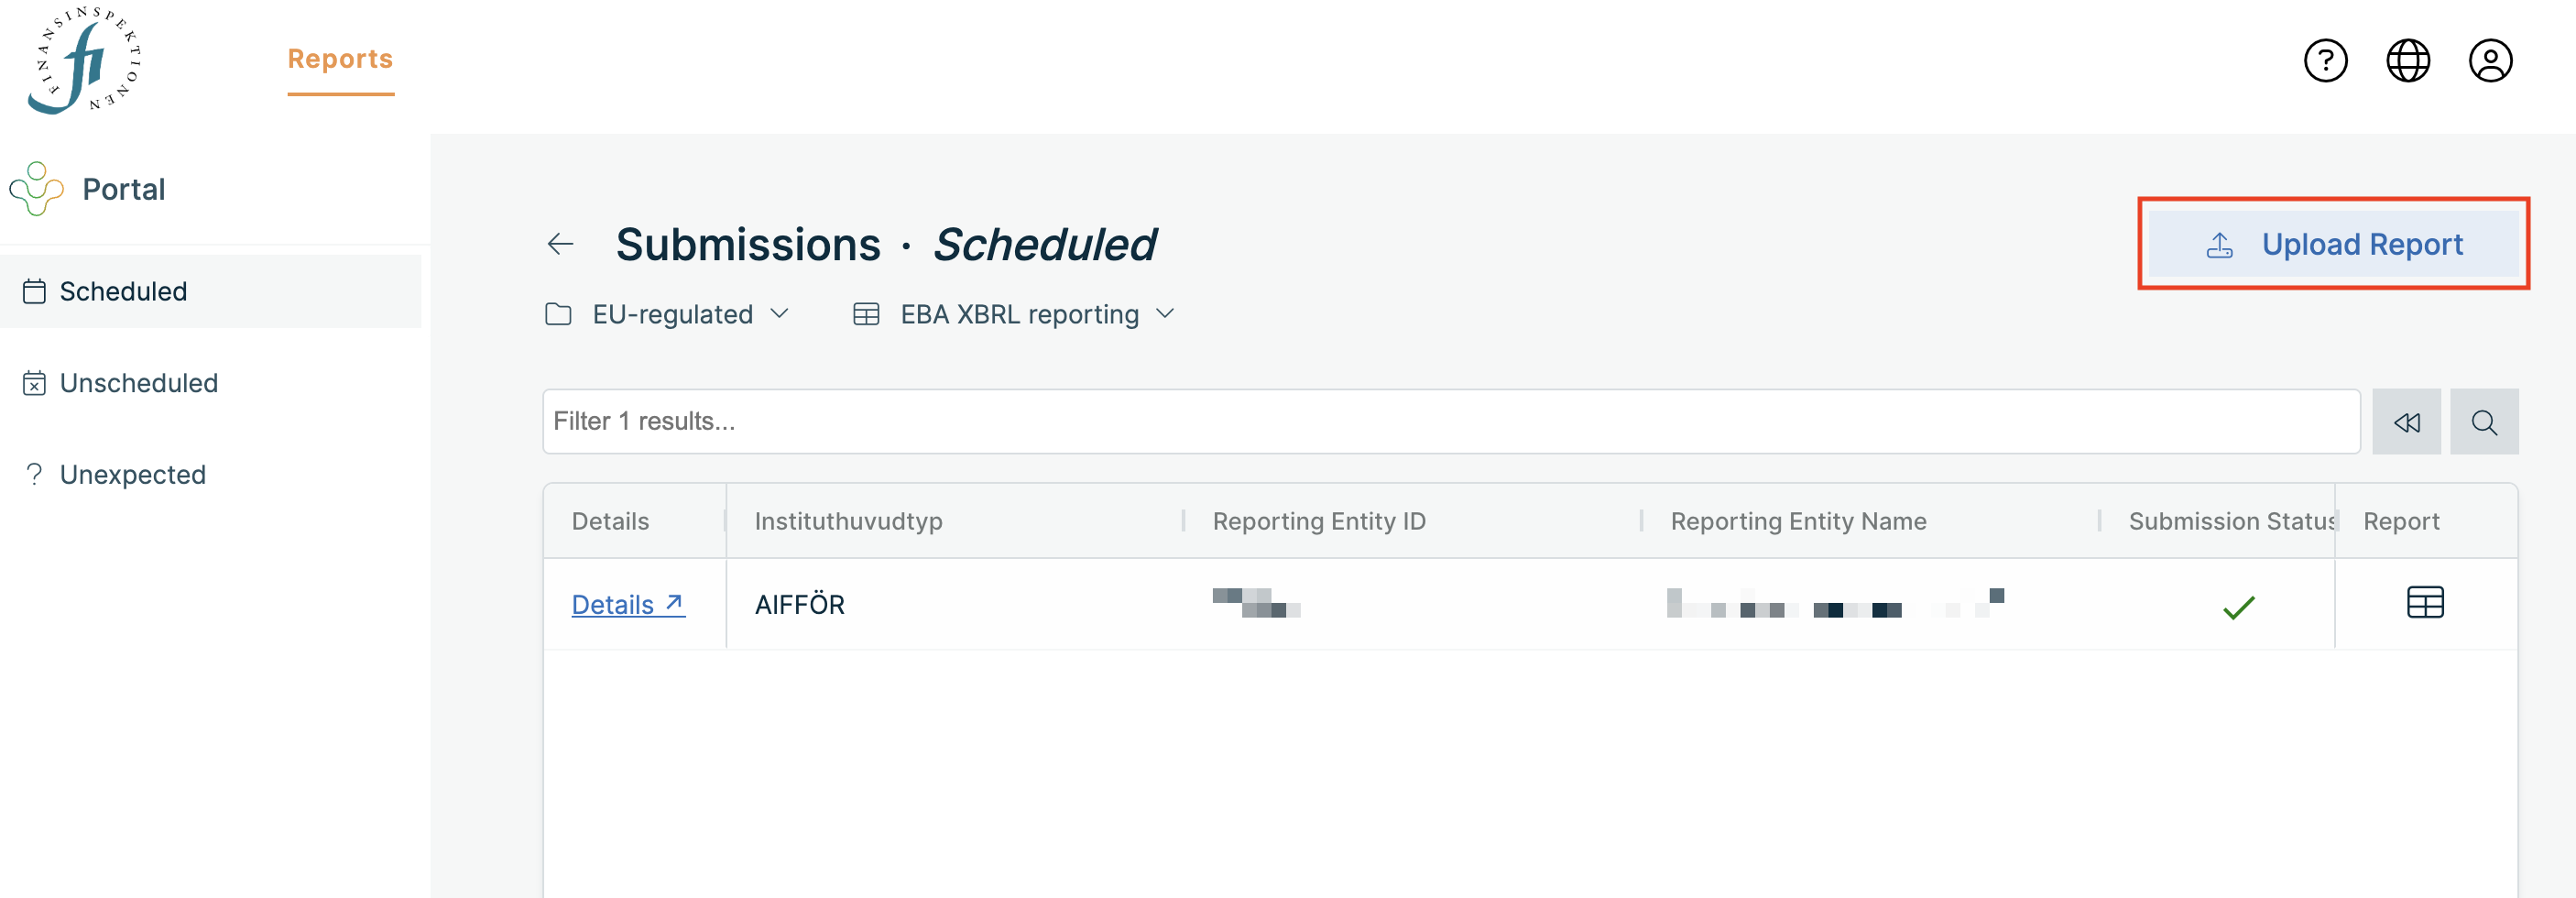Viewport: 2576px width, 898px height.
Task: Go back using the left arrow icon
Action: click(561, 244)
